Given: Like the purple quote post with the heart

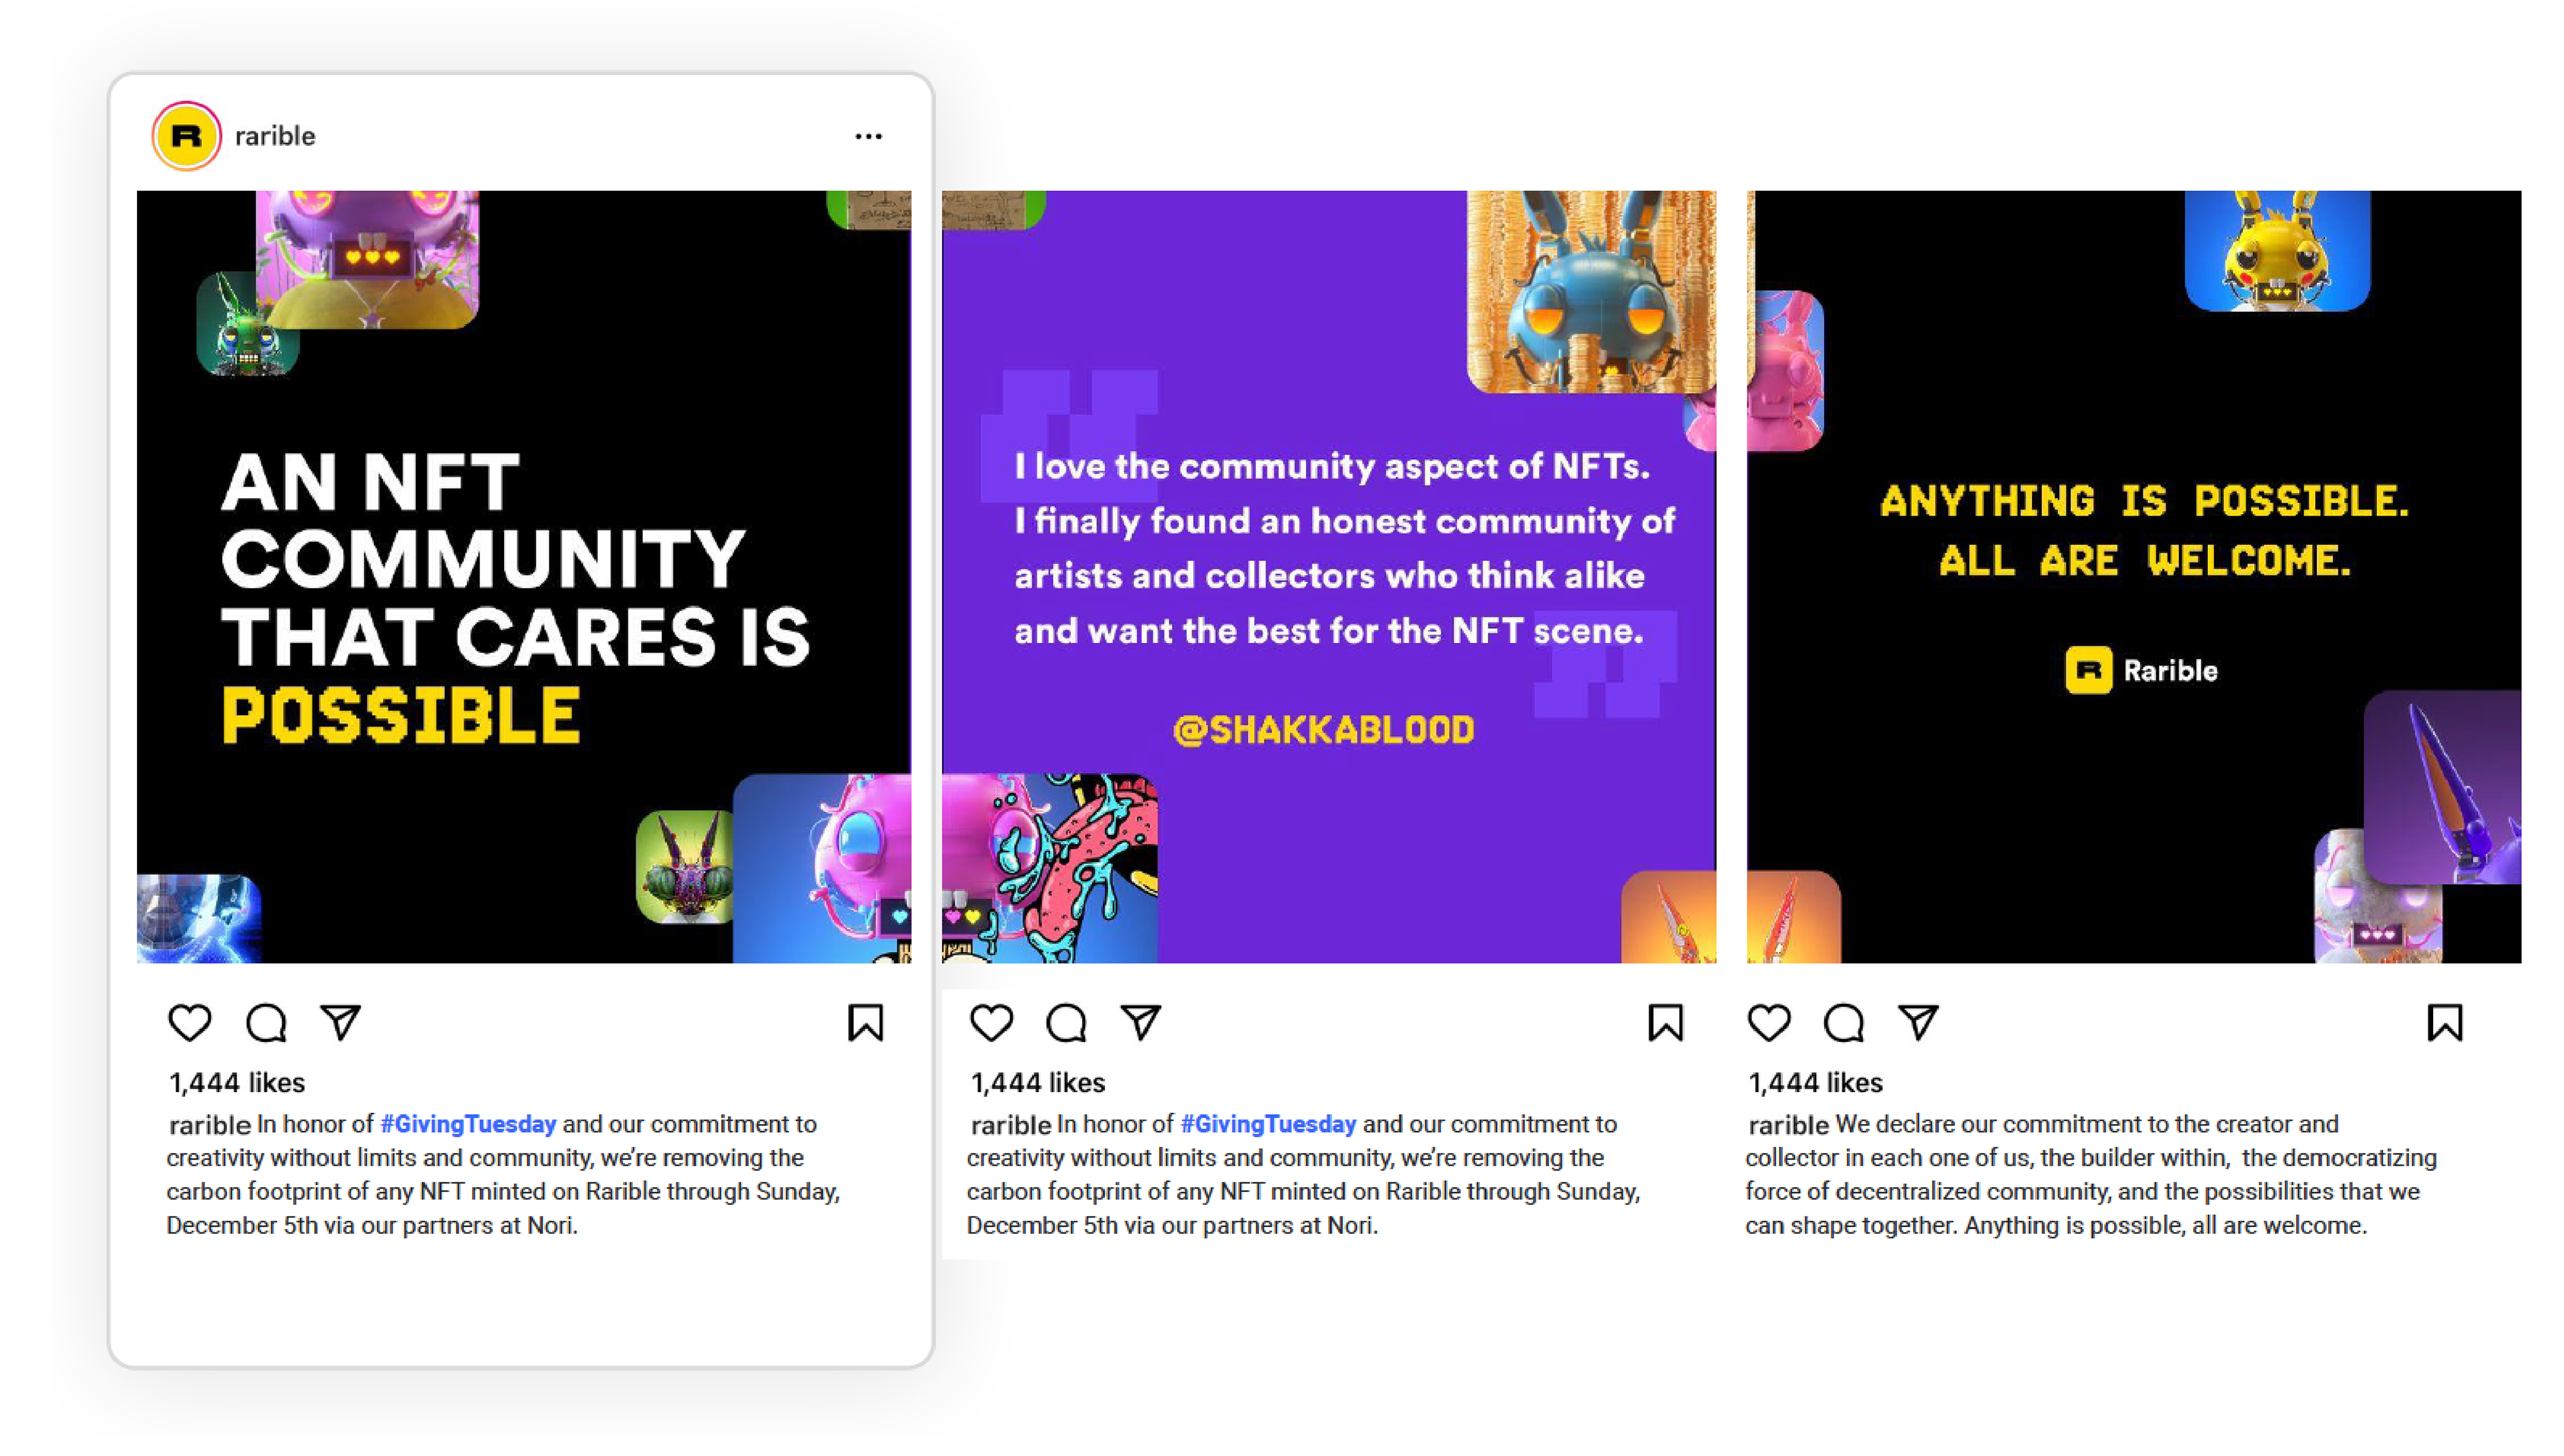Looking at the screenshot, I should (x=991, y=1022).
